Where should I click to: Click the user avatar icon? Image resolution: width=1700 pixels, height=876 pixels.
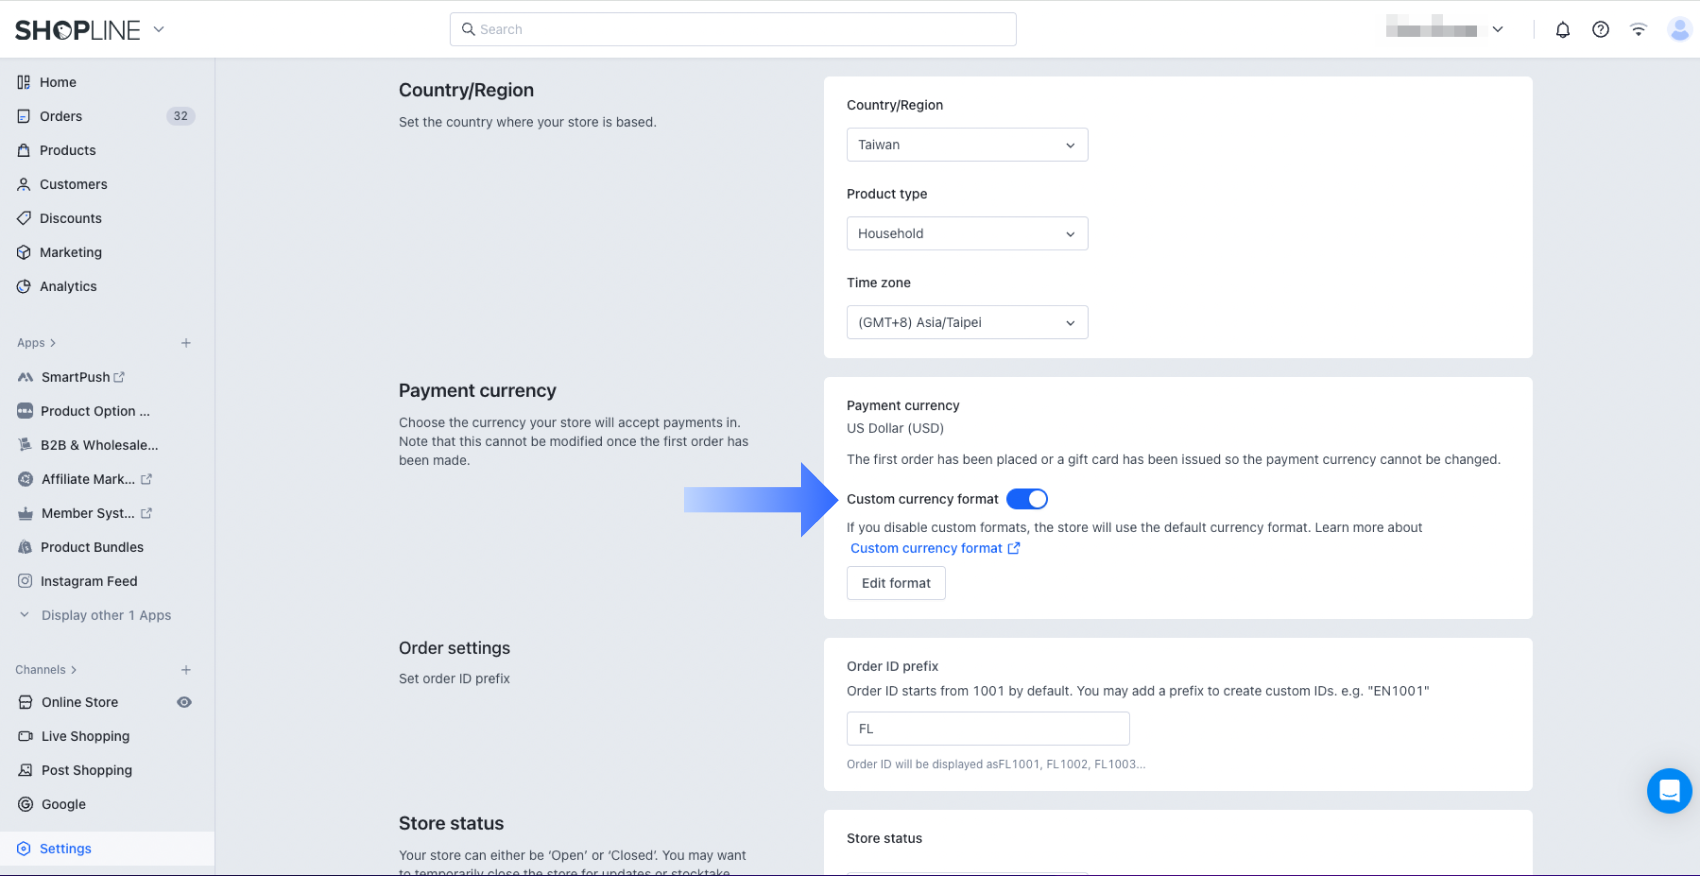tap(1679, 30)
